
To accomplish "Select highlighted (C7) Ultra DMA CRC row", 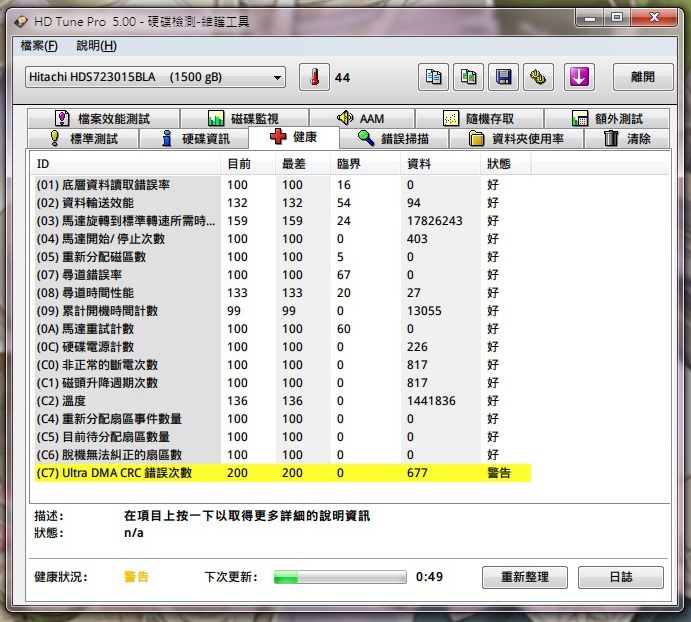I will [x=282, y=473].
